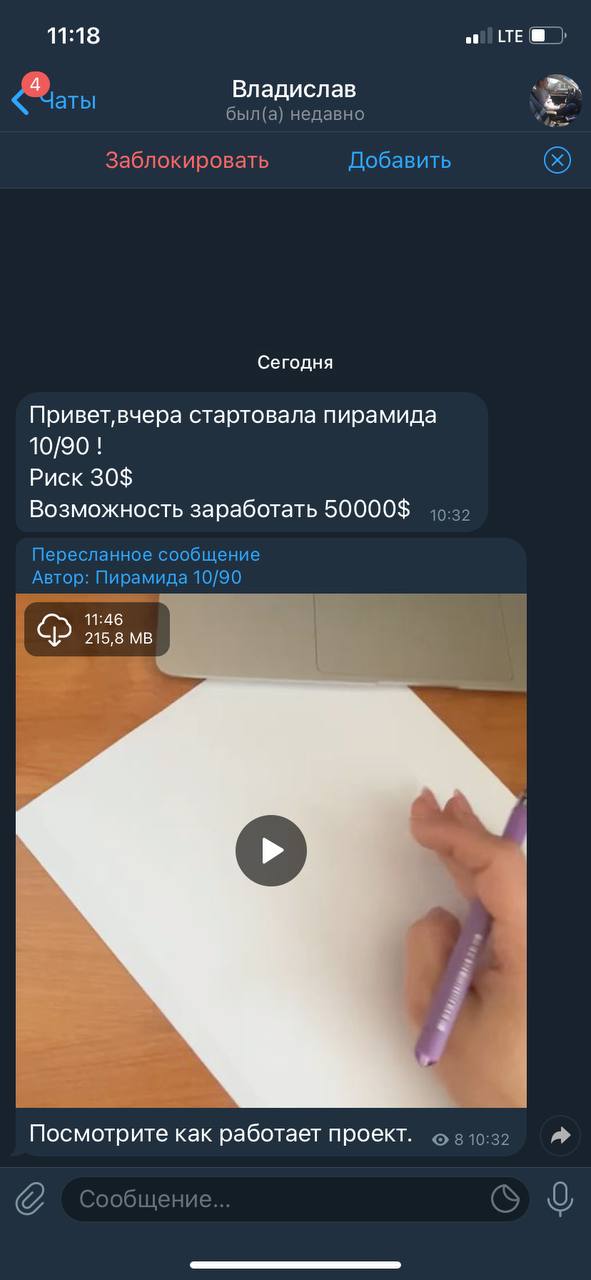Tap the microphone voice message icon

click(x=559, y=1198)
